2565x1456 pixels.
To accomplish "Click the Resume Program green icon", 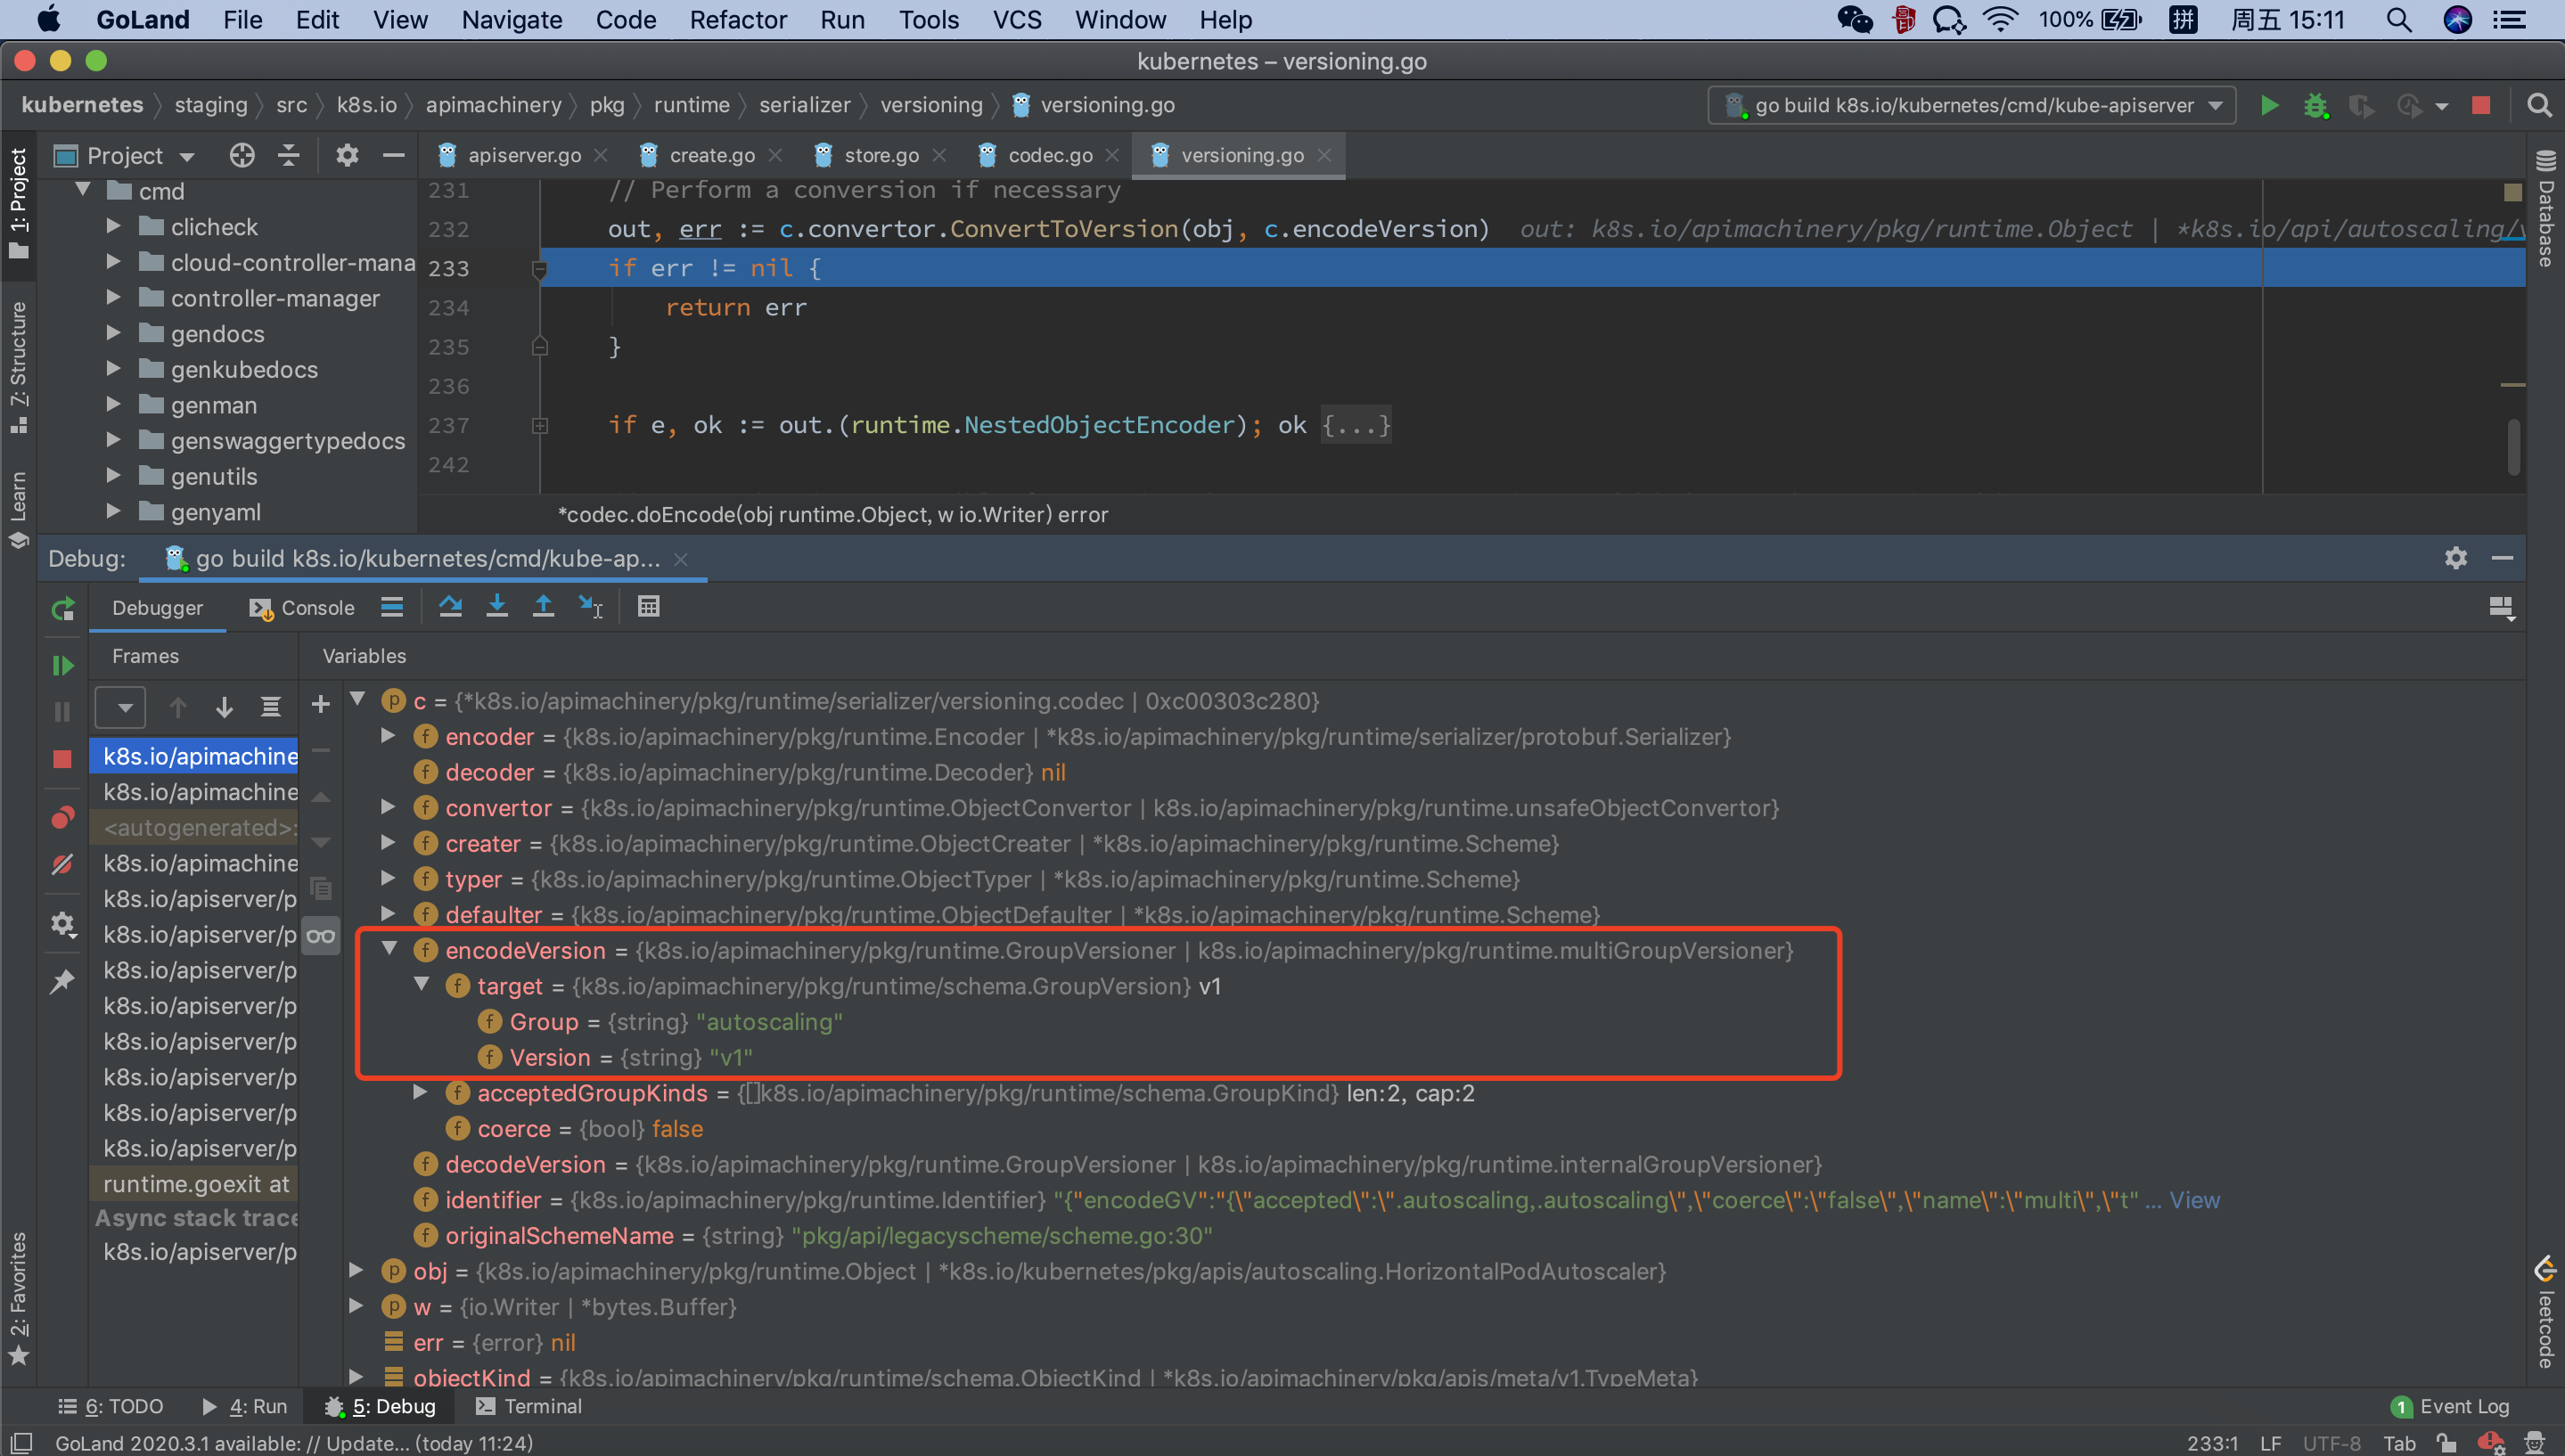I will pos(63,665).
